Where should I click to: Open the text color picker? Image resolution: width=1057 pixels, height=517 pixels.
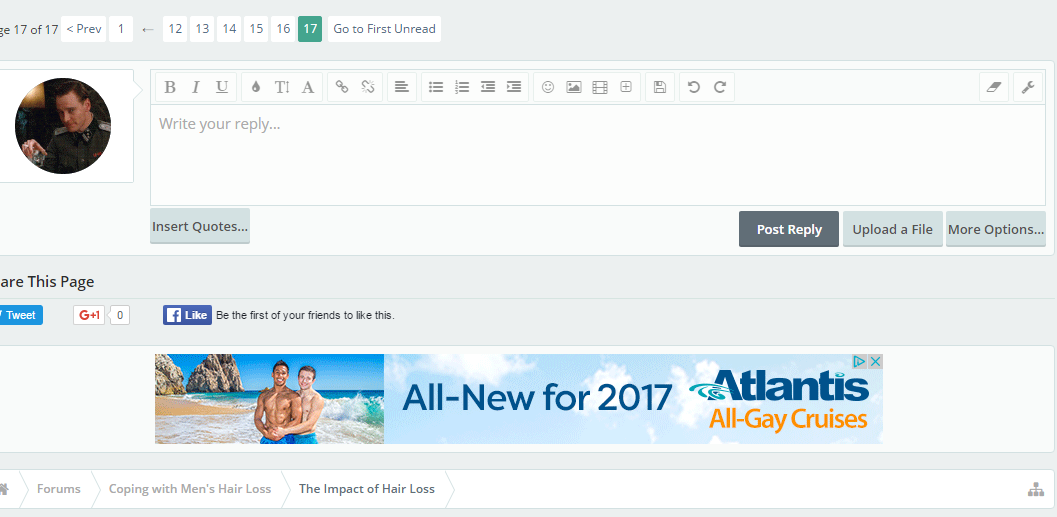[x=256, y=87]
